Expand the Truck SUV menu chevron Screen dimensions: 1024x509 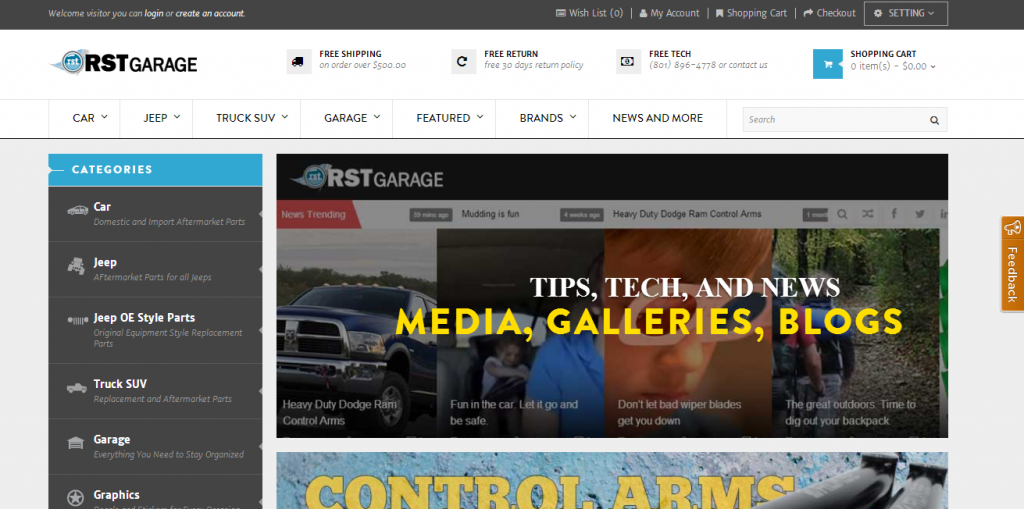coord(285,117)
